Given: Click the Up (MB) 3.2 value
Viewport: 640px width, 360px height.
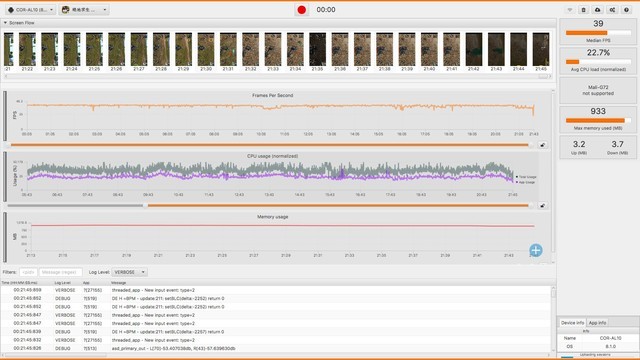Looking at the screenshot, I should pos(579,144).
